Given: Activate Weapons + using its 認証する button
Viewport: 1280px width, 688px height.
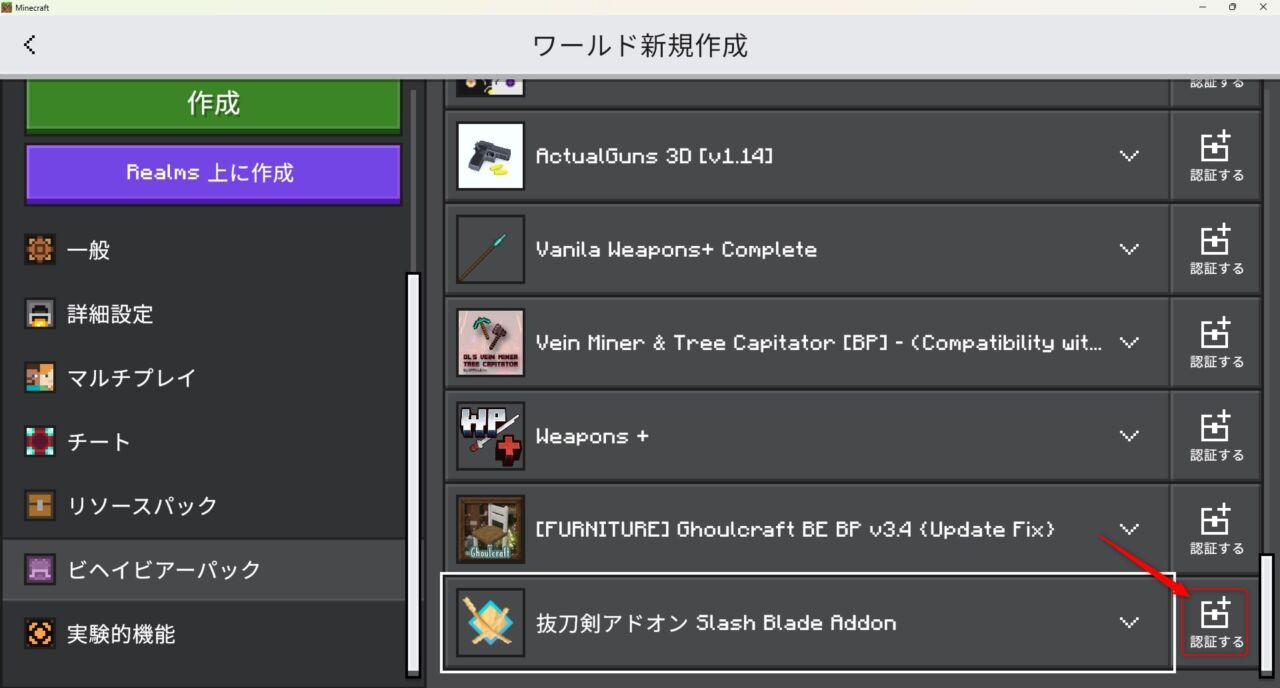Looking at the screenshot, I should point(1215,435).
